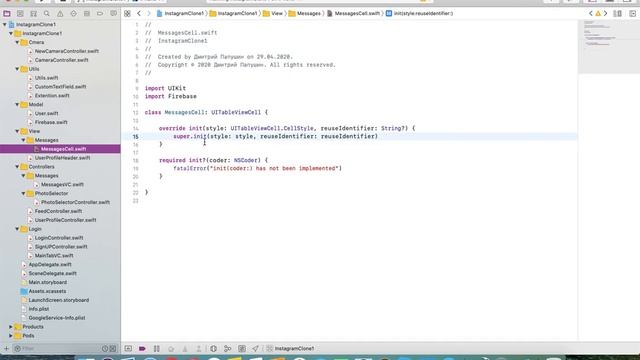Image resolution: width=640 pixels, height=360 pixels.
Task: Add a new file with plus button
Action: [6, 349]
